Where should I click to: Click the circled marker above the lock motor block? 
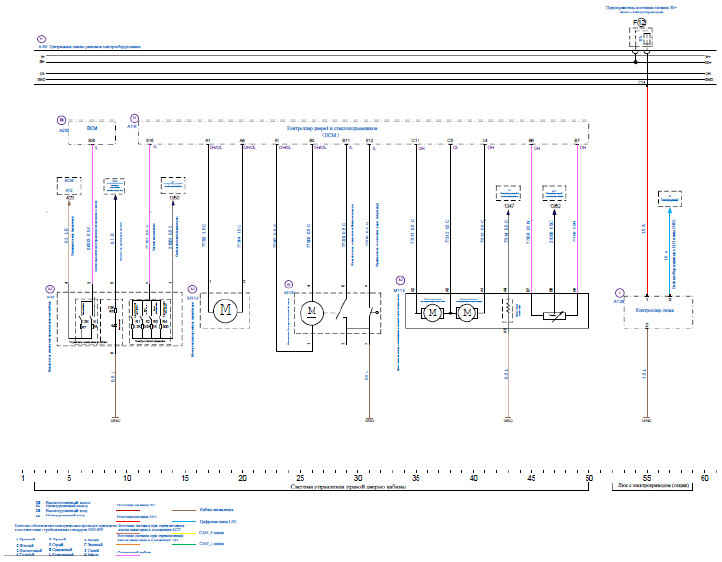click(x=289, y=284)
